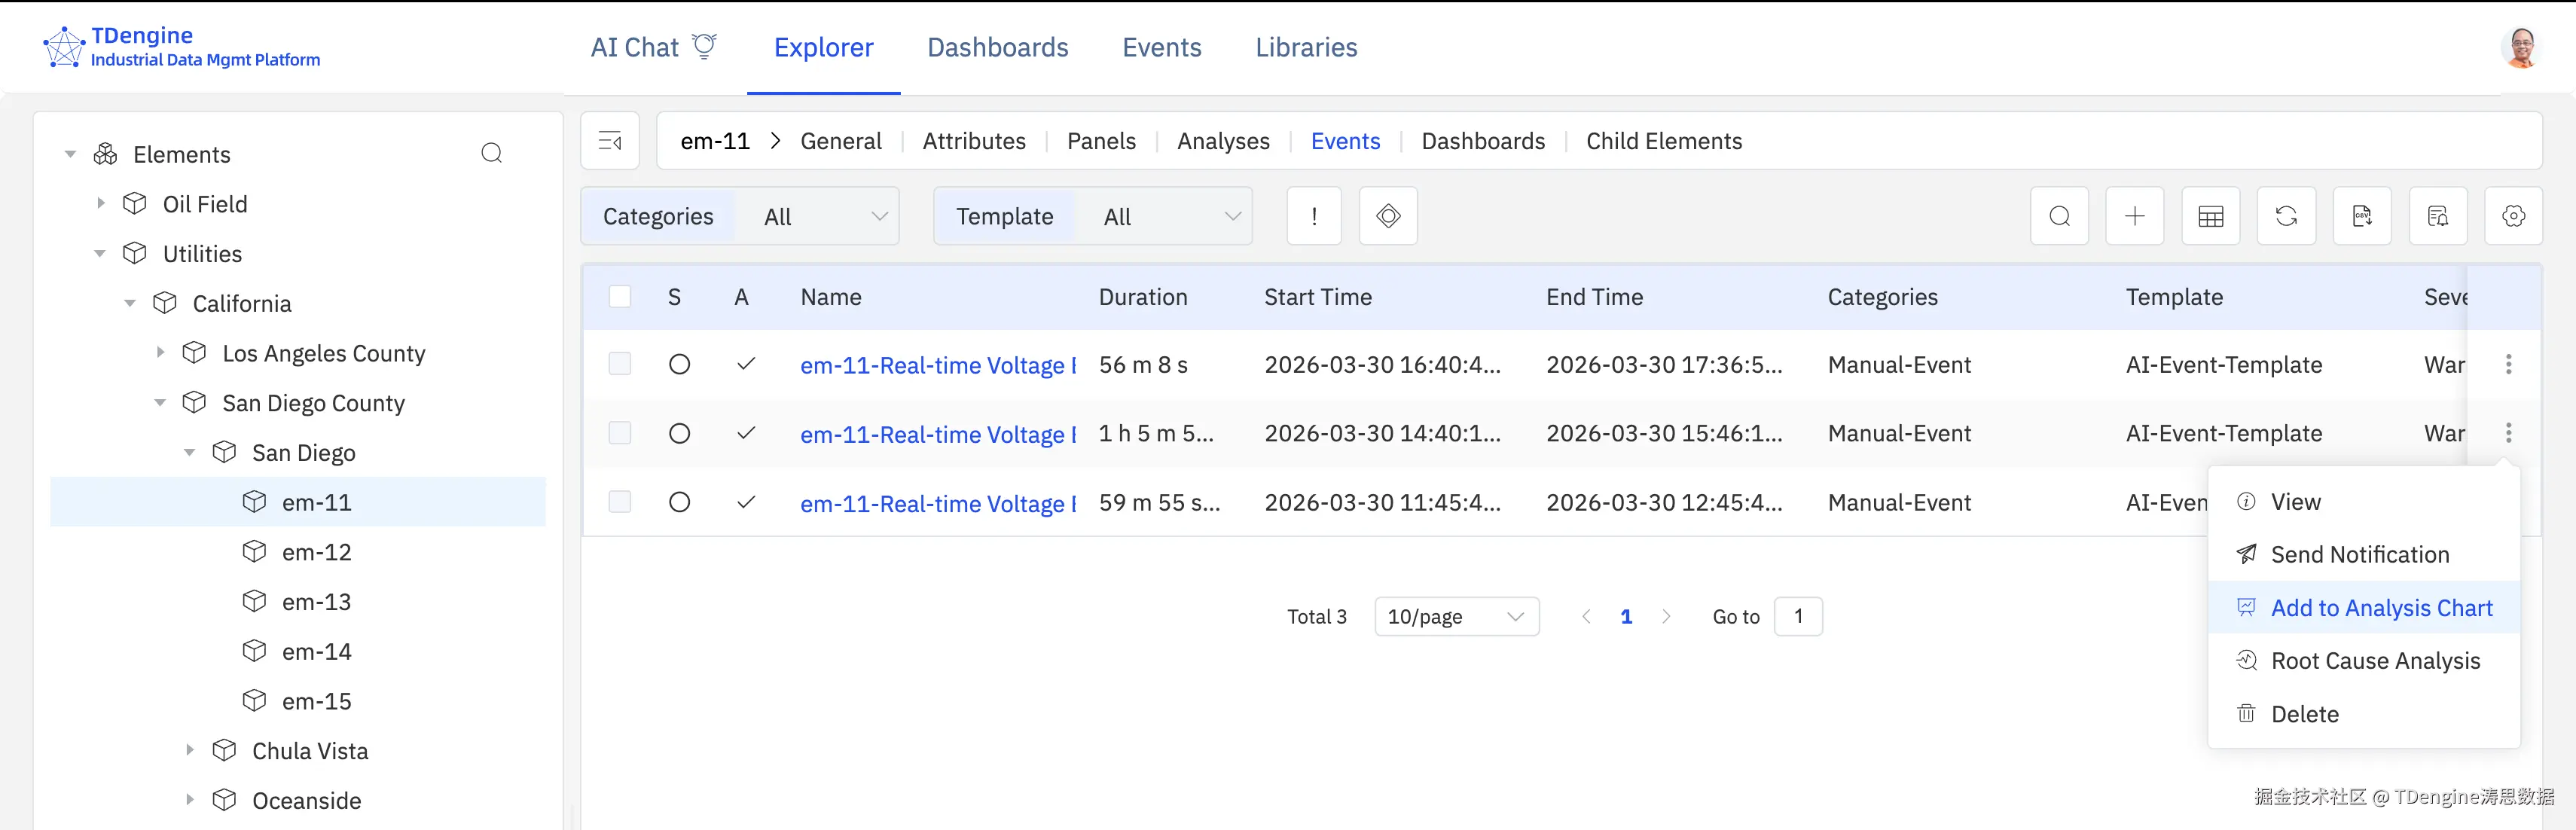Open the Analyses tab of em-11
The height and width of the screenshot is (830, 2576).
(x=1223, y=141)
